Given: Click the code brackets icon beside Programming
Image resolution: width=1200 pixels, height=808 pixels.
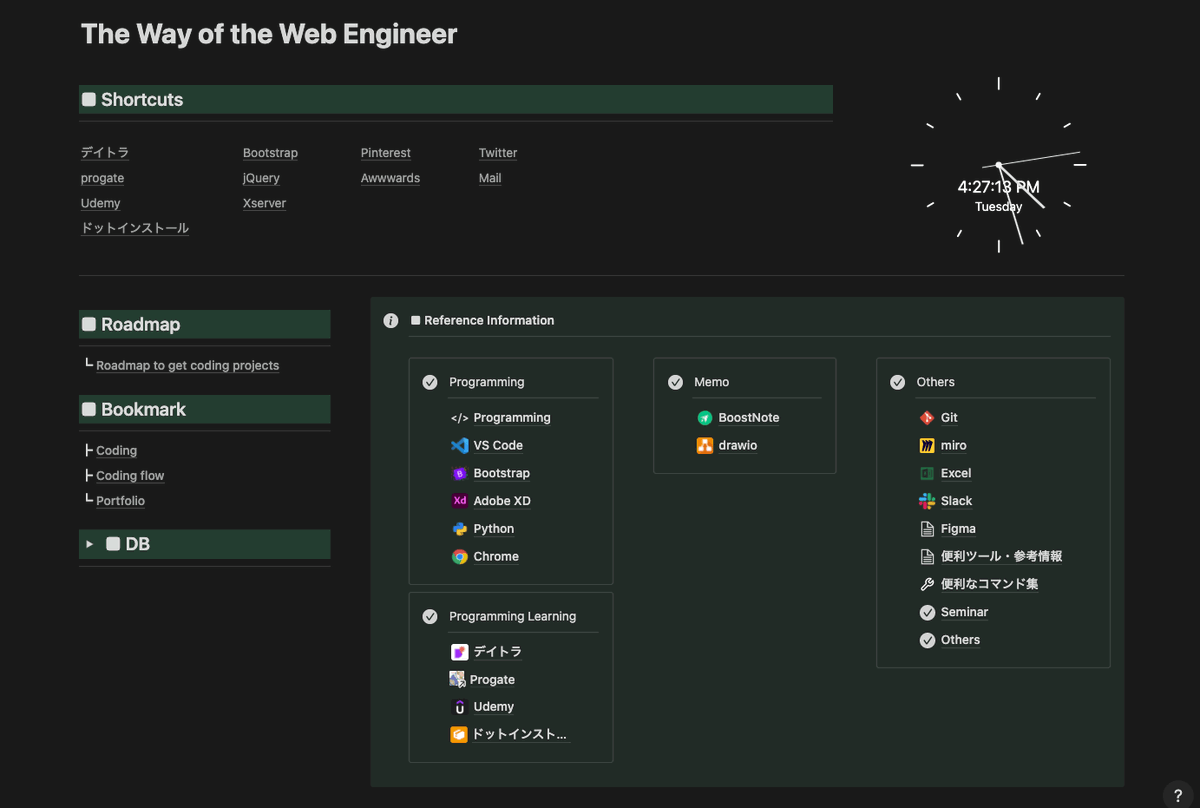Looking at the screenshot, I should pos(459,418).
